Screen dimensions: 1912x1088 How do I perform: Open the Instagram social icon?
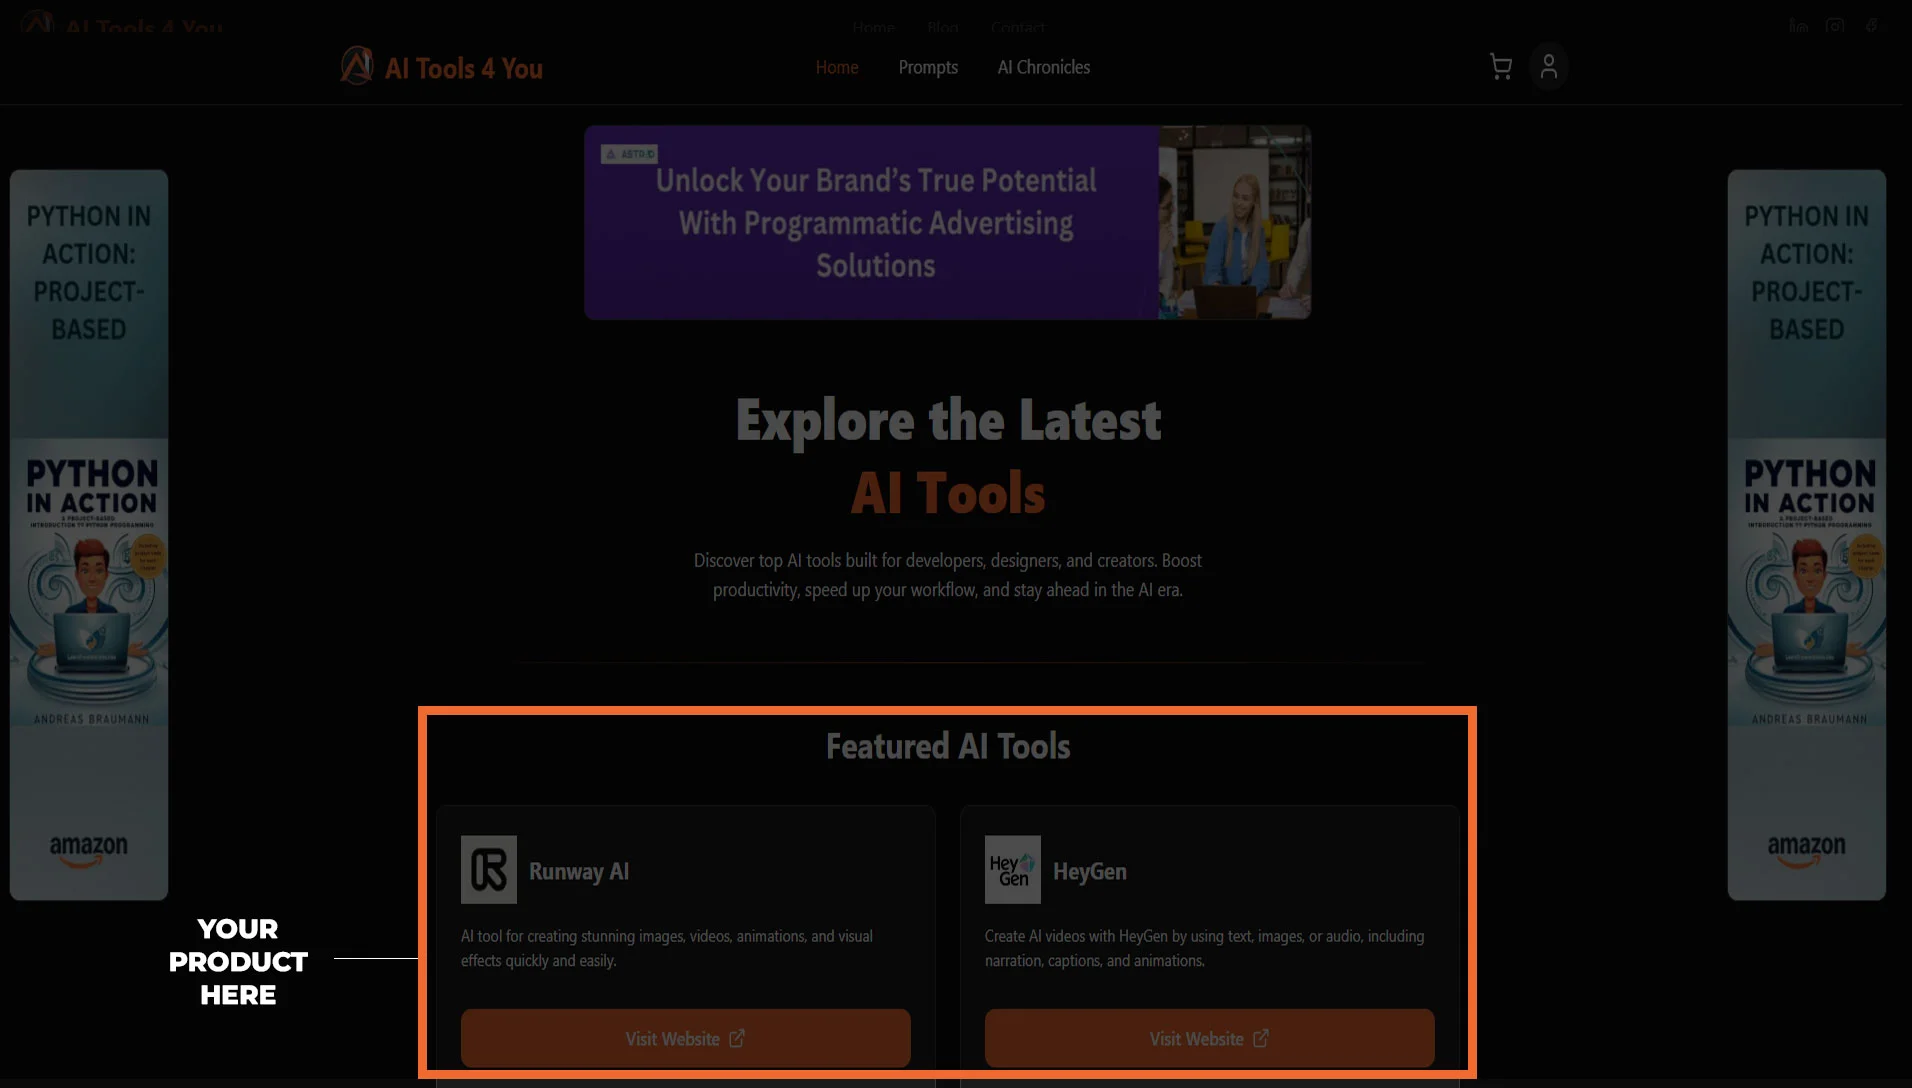(1835, 26)
